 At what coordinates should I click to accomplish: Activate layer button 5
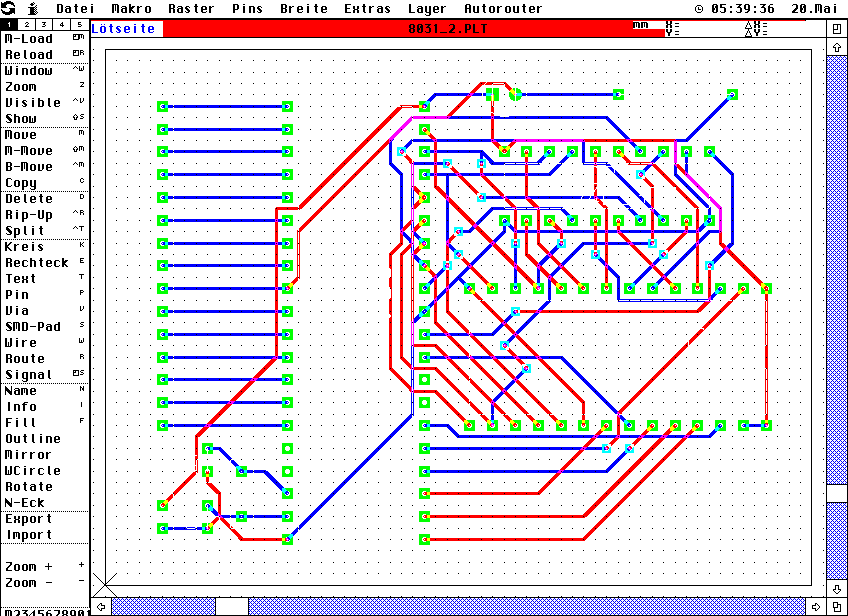tap(79, 23)
